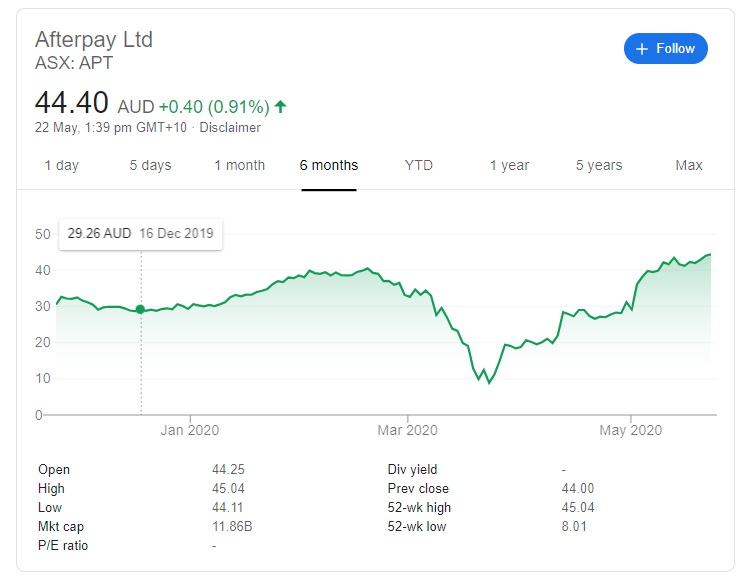The width and height of the screenshot is (742, 582).
Task: Click the Jan 2020 axis label
Action: coord(189,430)
